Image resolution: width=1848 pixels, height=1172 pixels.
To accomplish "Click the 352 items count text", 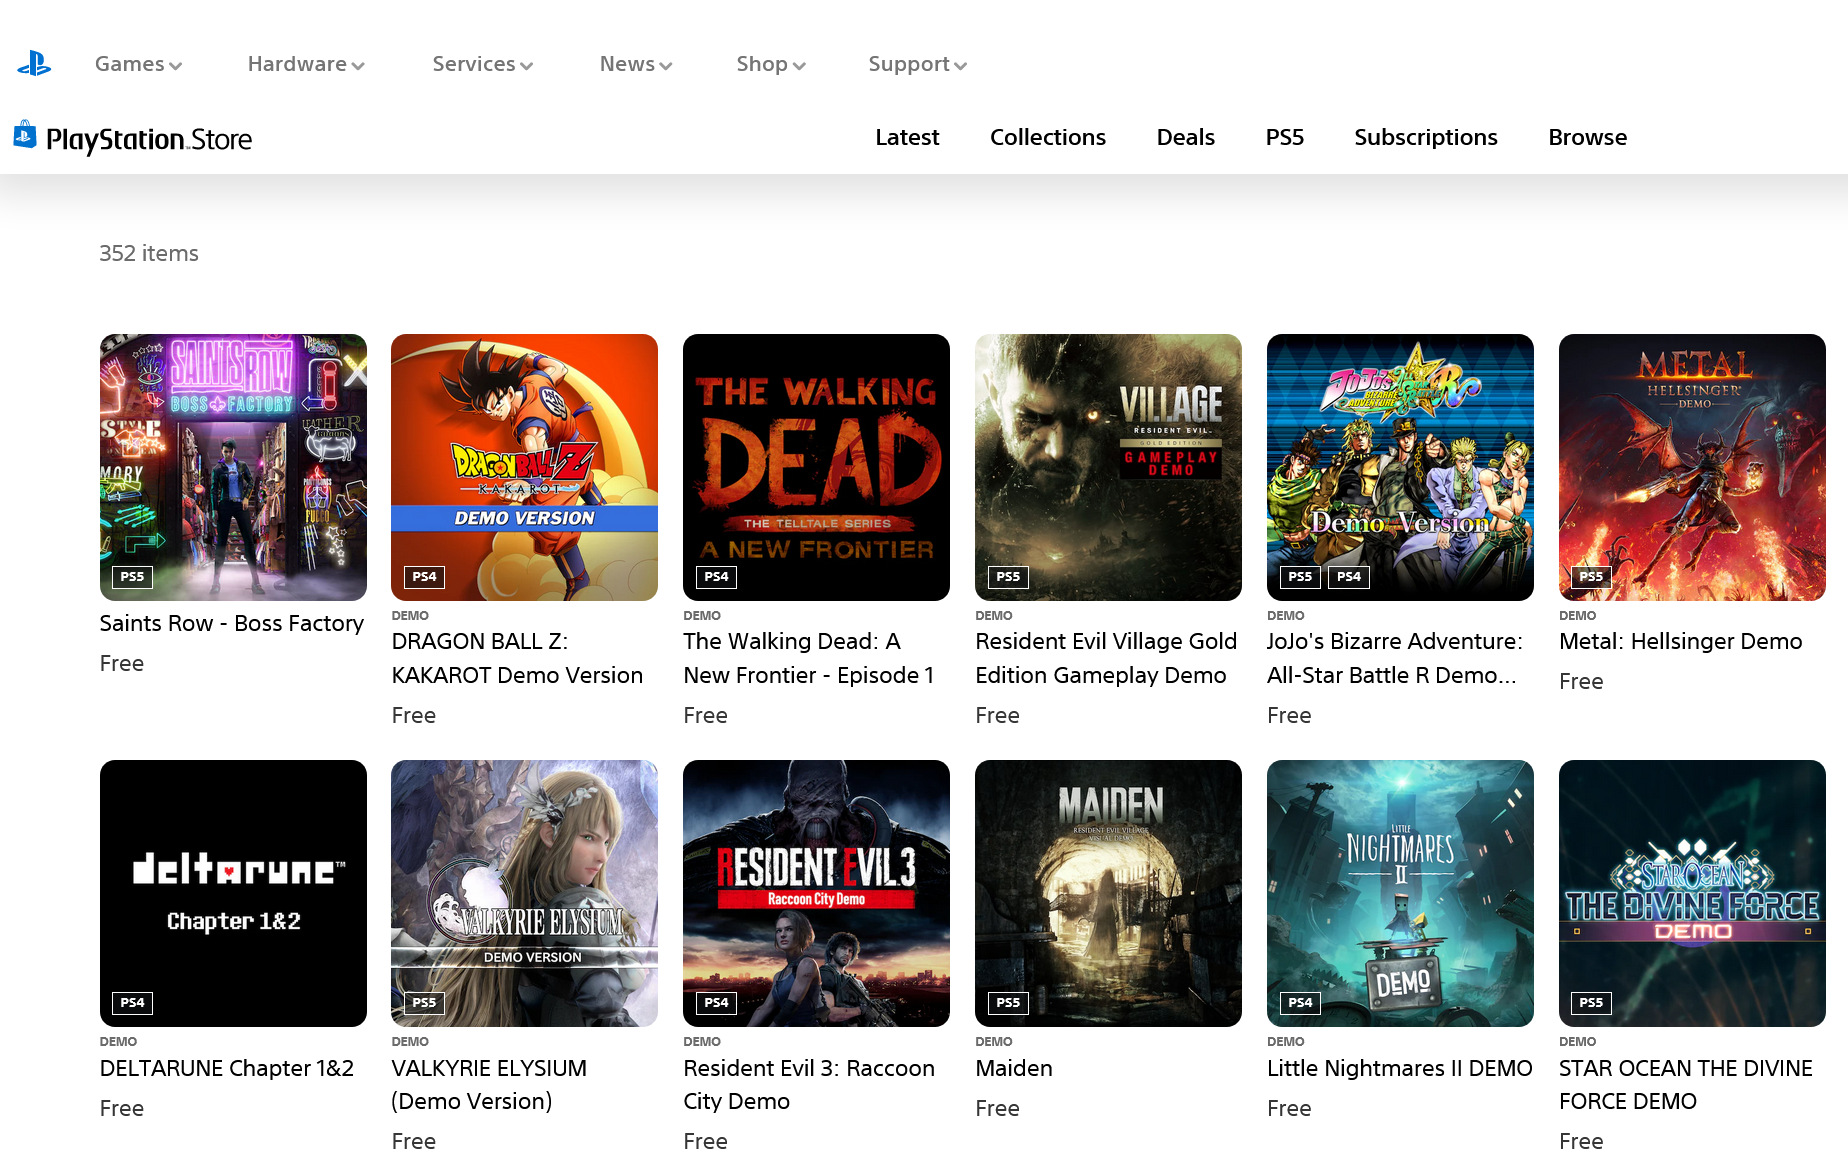I will [x=149, y=253].
